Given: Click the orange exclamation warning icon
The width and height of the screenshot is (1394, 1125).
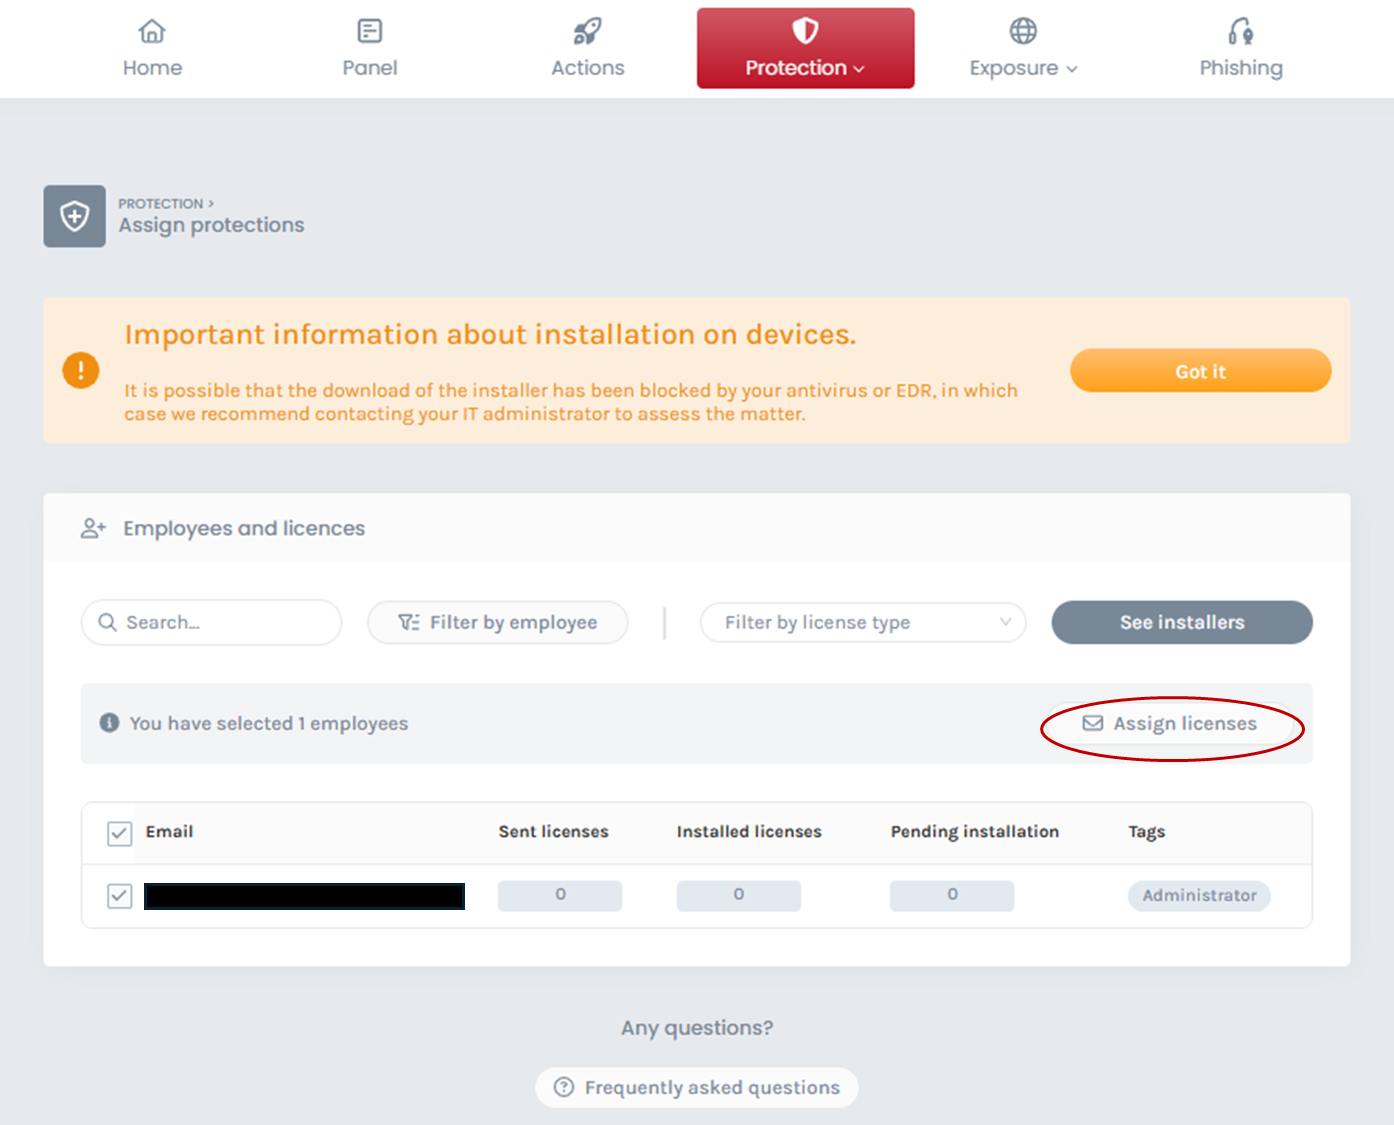Looking at the screenshot, I should [x=81, y=370].
